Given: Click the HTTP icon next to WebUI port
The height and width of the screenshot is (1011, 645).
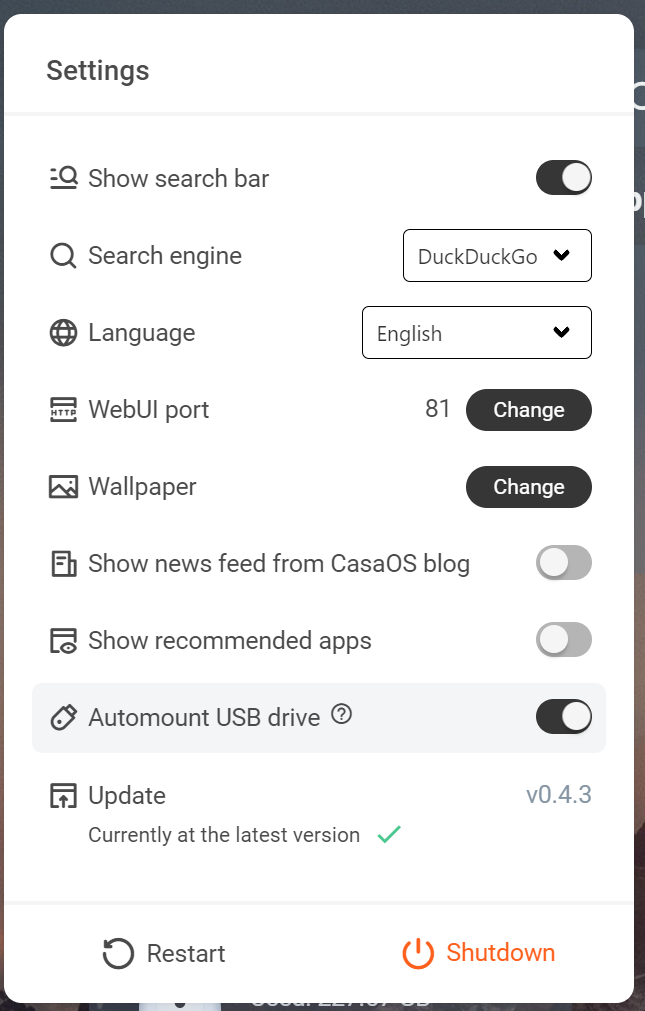Looking at the screenshot, I should [x=63, y=409].
